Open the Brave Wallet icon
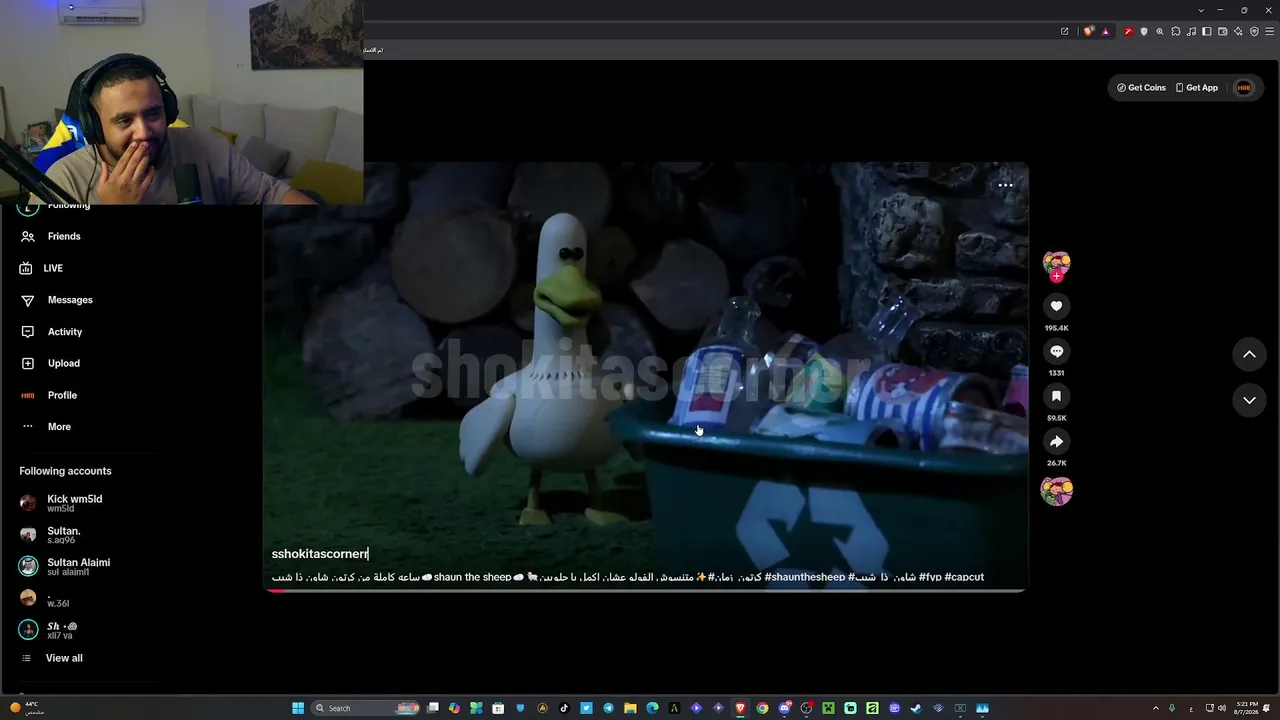The height and width of the screenshot is (720, 1280). (x=1223, y=31)
